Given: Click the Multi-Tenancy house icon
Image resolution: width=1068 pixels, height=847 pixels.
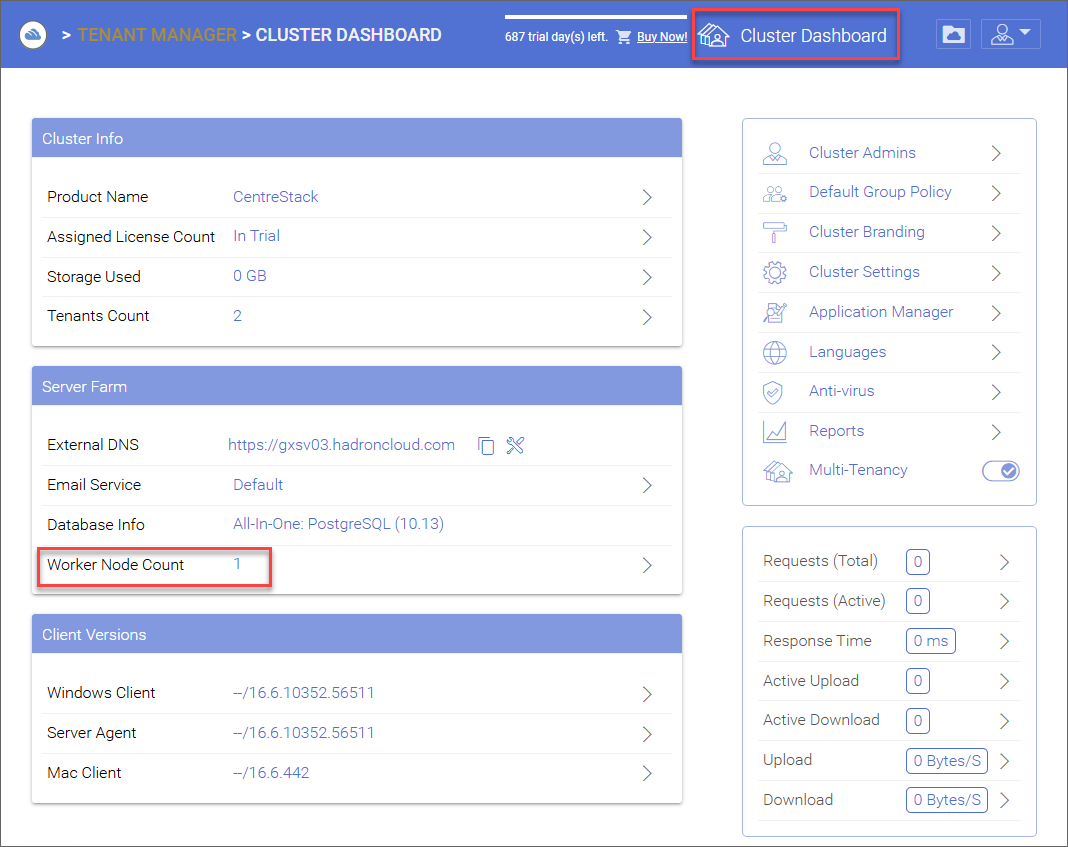Looking at the screenshot, I should tap(777, 471).
